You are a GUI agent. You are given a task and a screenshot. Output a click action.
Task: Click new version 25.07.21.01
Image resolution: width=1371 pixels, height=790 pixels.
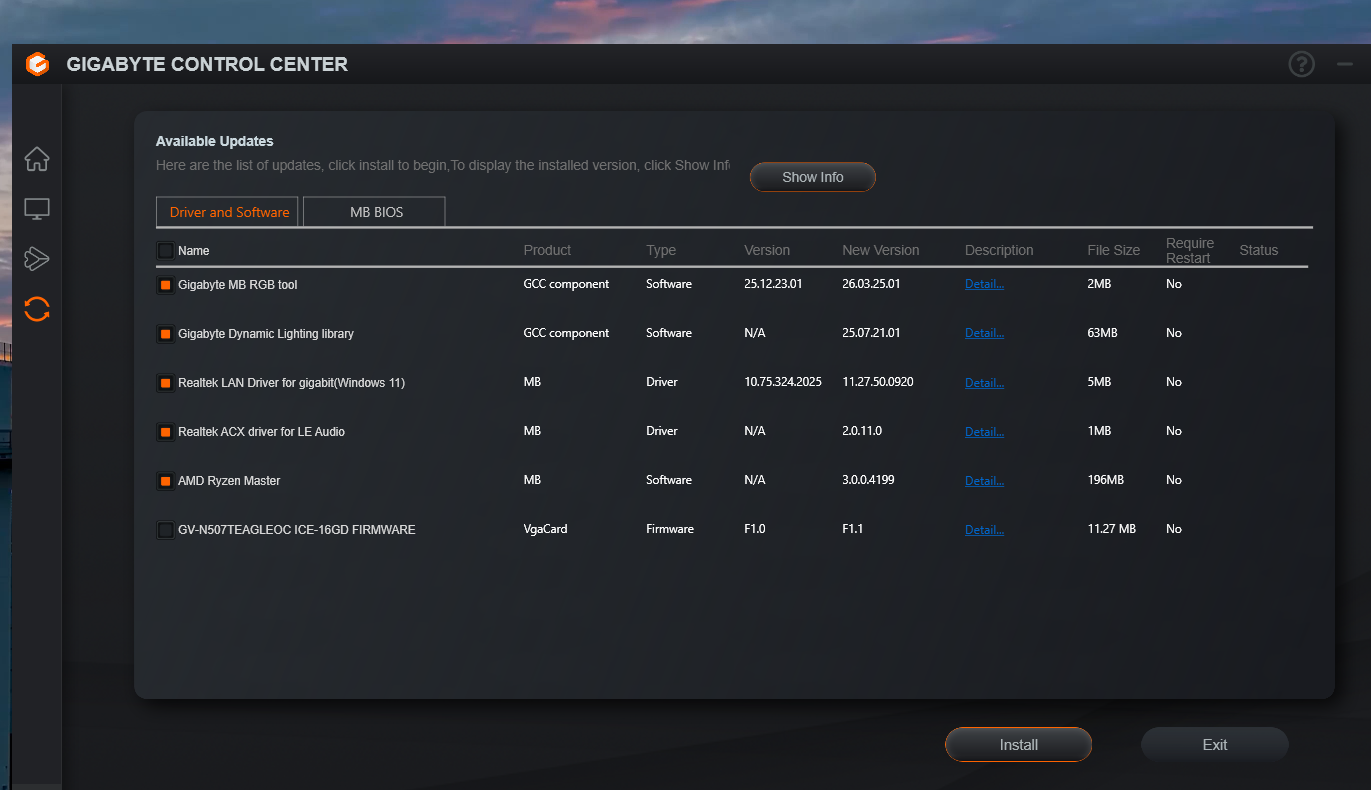pos(871,333)
